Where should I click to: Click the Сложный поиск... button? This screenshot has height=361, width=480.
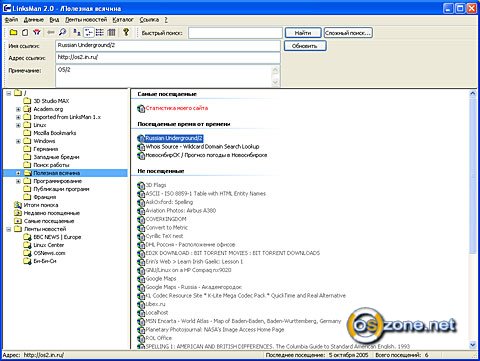tap(348, 33)
